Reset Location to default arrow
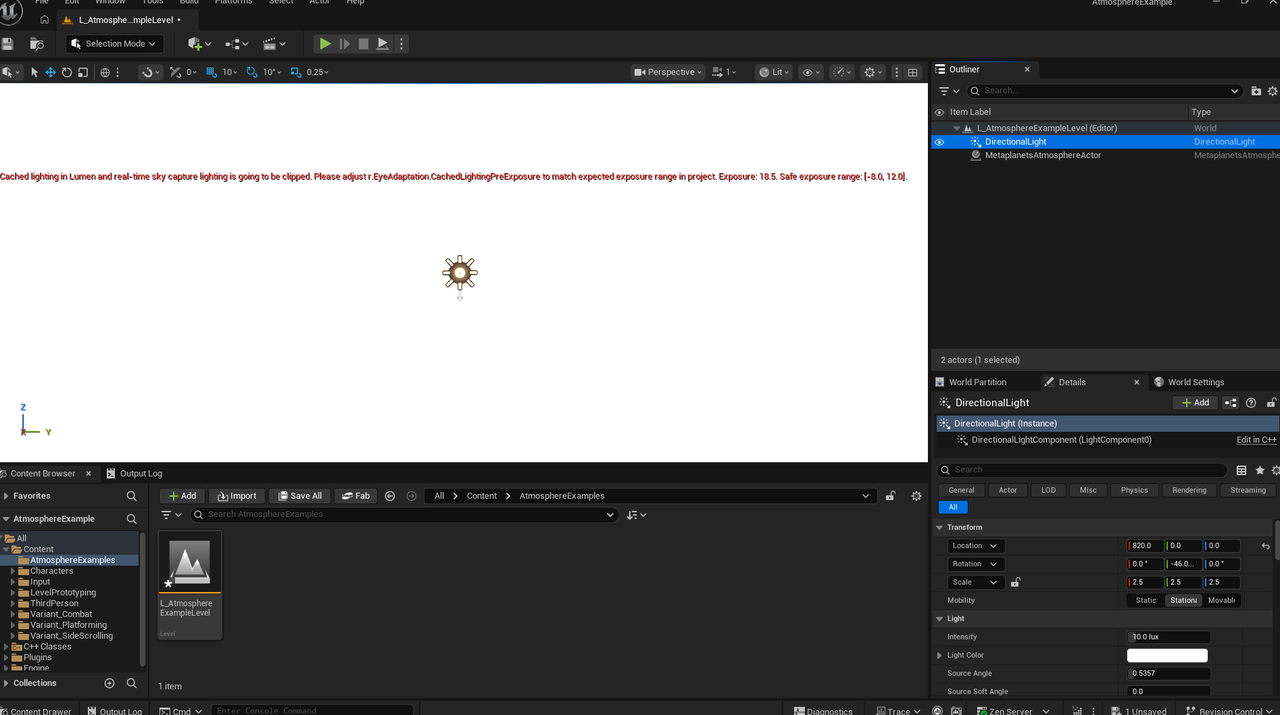The width and height of the screenshot is (1280, 715). point(1266,546)
